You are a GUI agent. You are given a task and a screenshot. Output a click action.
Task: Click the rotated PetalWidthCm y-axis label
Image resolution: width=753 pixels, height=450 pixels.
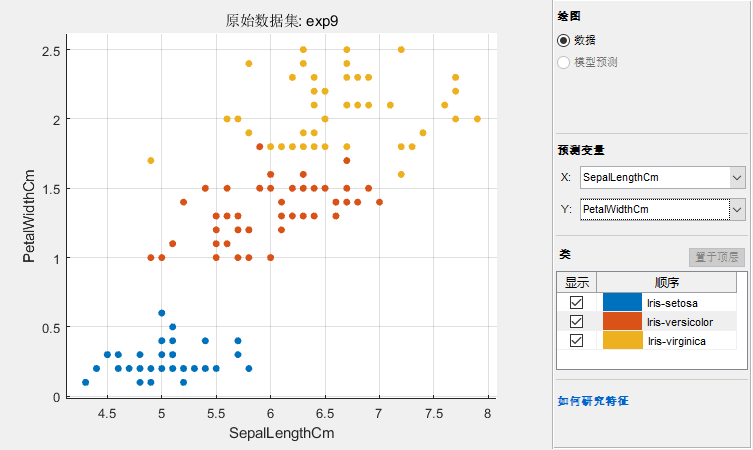(x=29, y=221)
